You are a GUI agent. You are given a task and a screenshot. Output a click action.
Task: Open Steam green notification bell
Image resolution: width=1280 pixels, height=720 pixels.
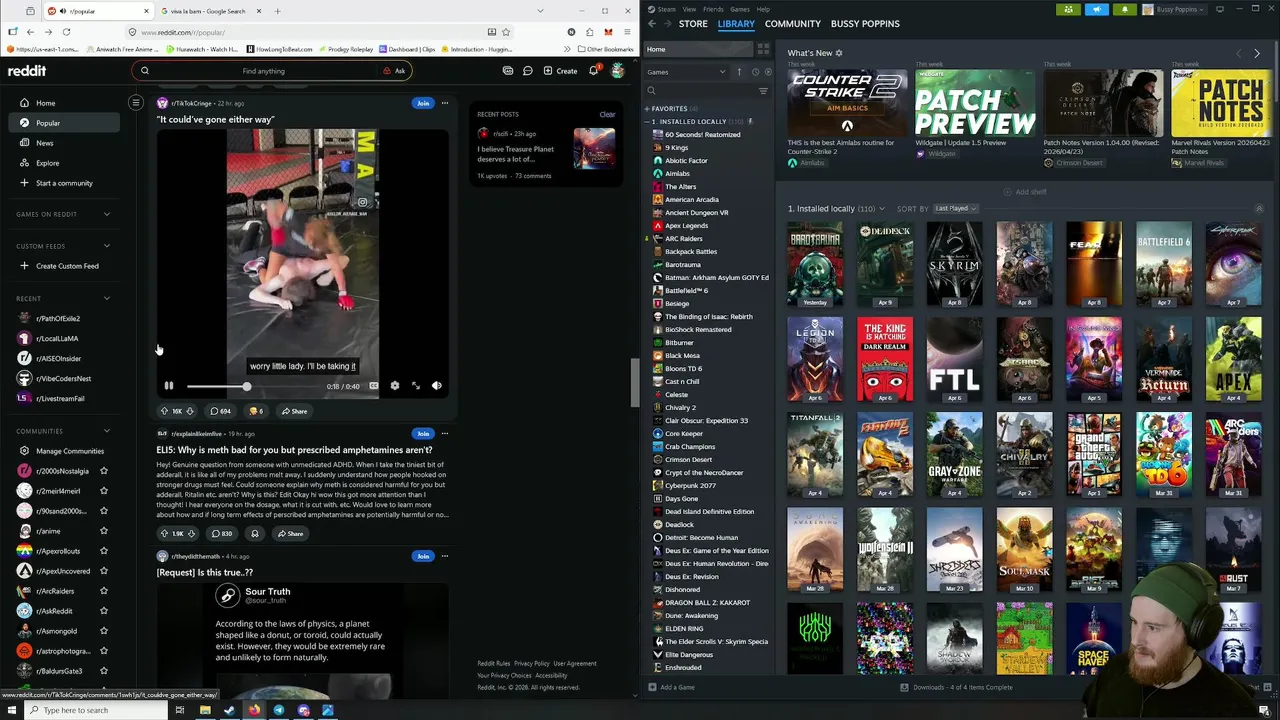pos(1124,9)
